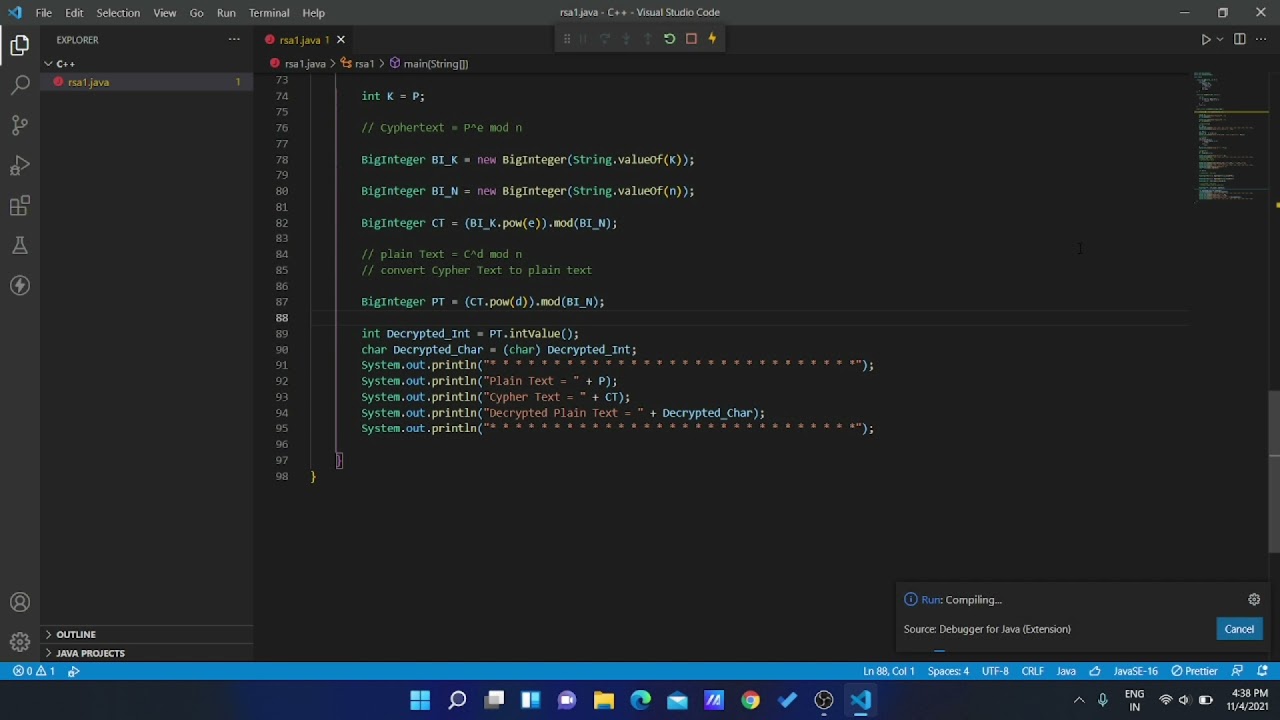Open the Go menu
The image size is (1280, 720).
click(x=196, y=13)
